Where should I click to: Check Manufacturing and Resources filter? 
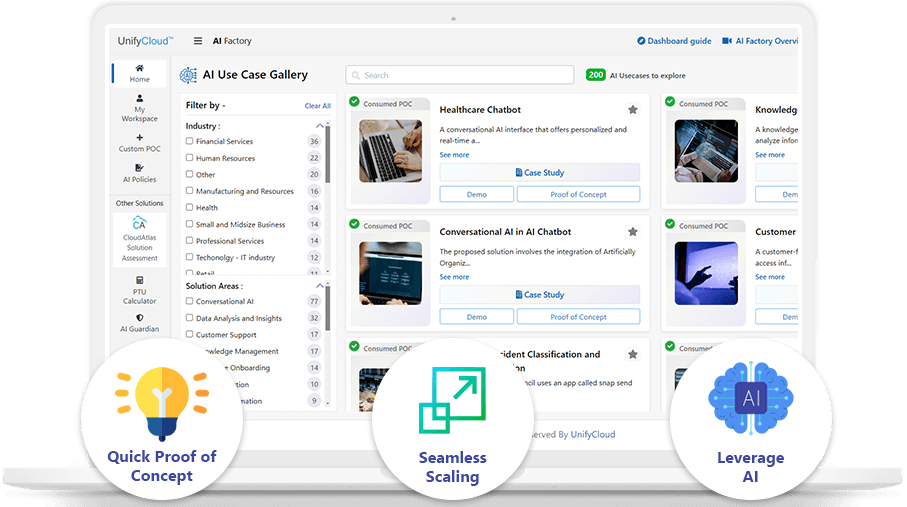pyautogui.click(x=189, y=190)
